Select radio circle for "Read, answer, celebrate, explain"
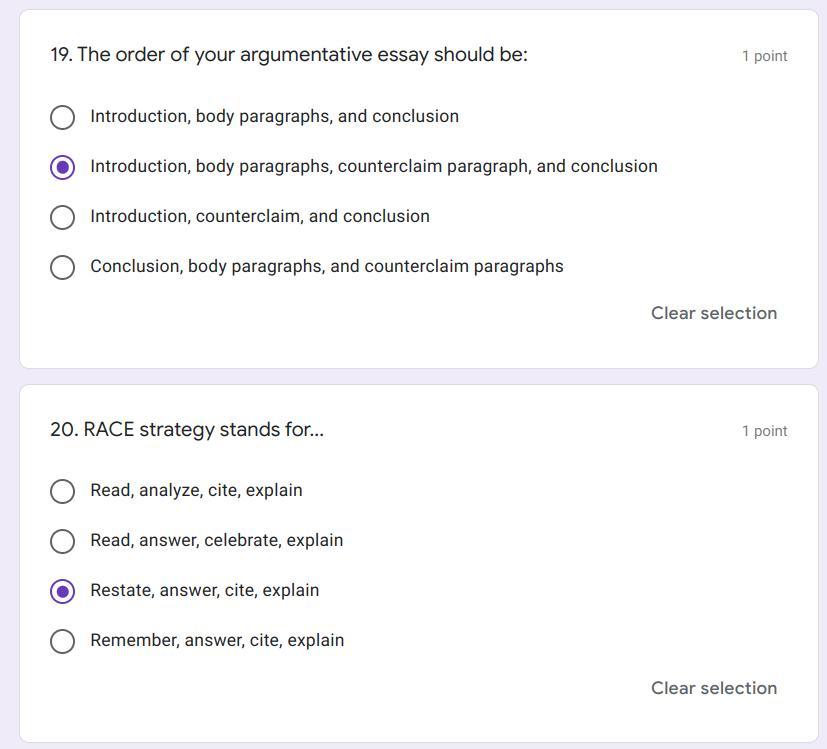 62,541
